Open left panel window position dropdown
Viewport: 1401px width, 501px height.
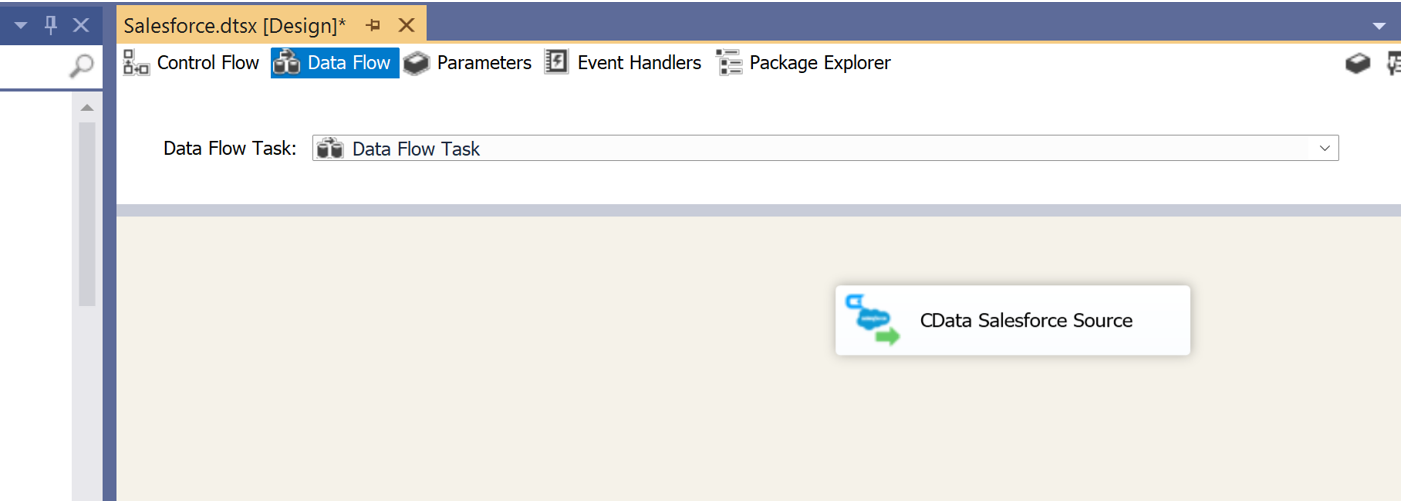21,25
